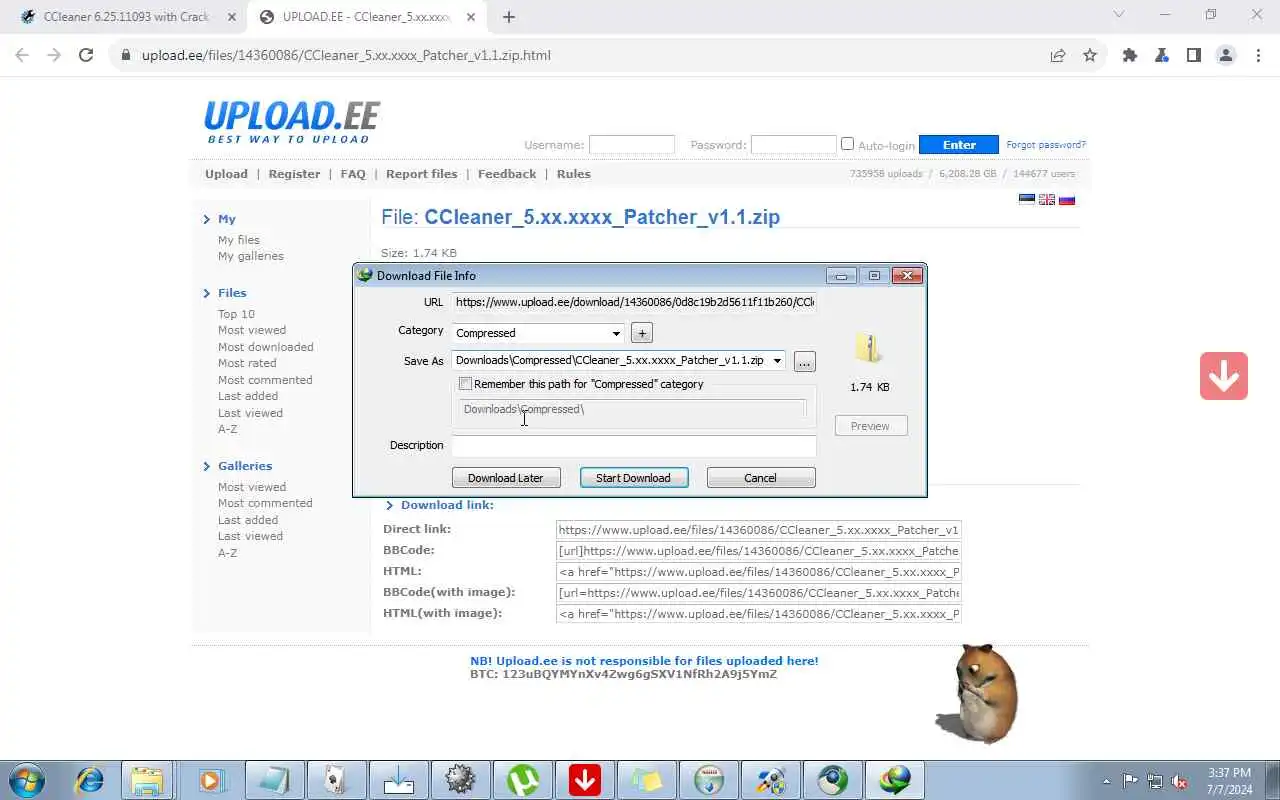Click the blue Enter login button
This screenshot has width=1280, height=800.
tap(959, 145)
